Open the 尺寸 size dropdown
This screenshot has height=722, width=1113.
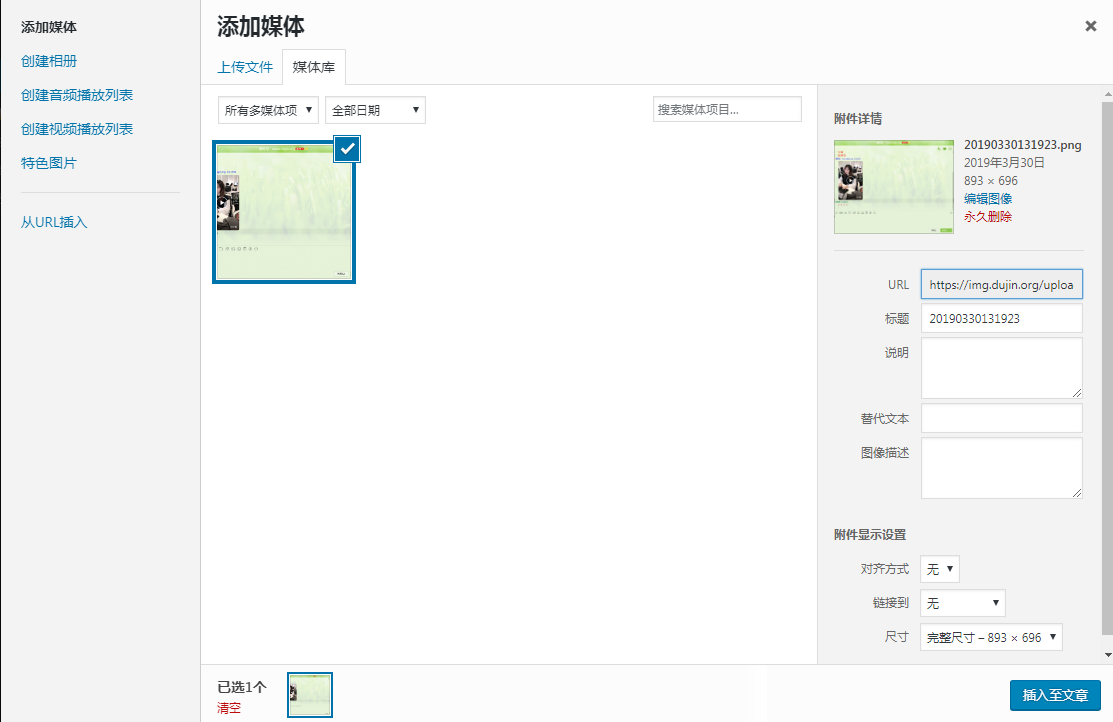991,637
